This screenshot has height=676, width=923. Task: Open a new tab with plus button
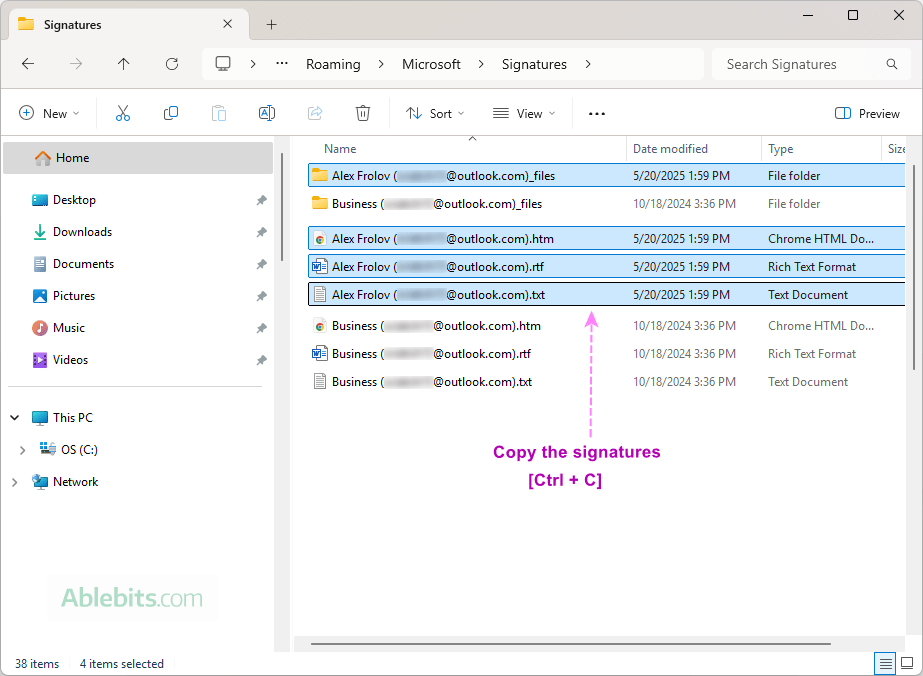[271, 25]
